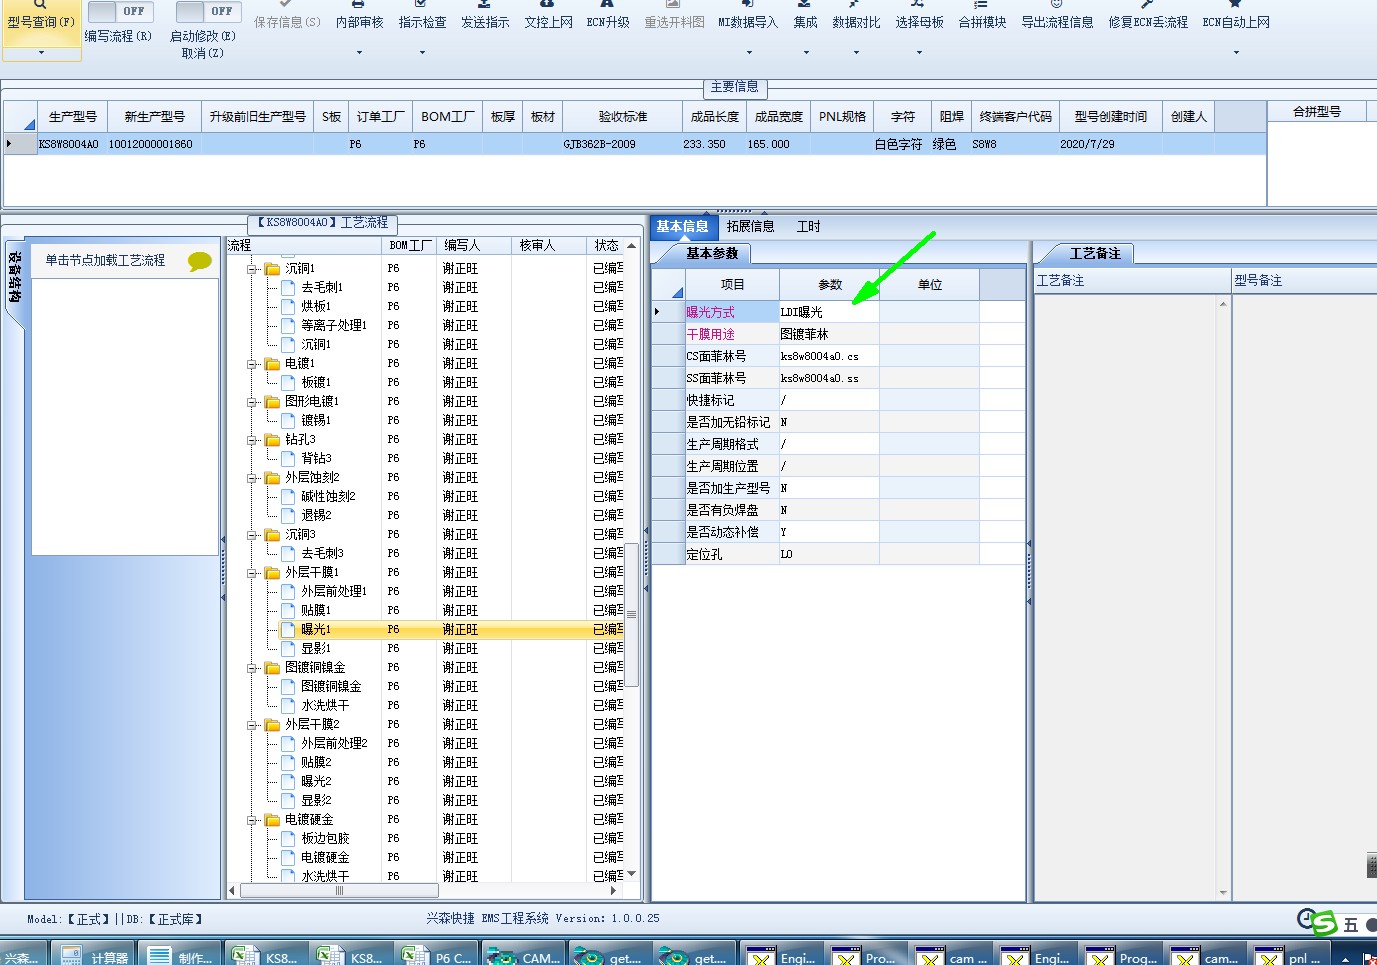Click the 内部审核 toolbar button
This screenshot has width=1377, height=965.
click(x=359, y=16)
